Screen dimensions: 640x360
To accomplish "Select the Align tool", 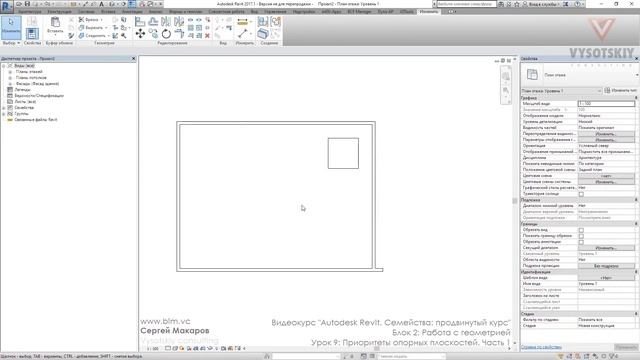I will click(140, 22).
